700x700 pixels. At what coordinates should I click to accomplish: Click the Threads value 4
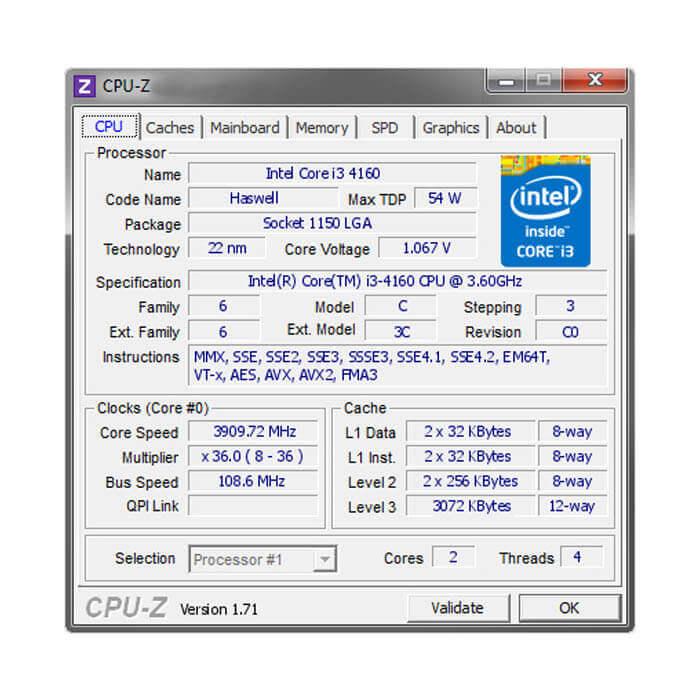(581, 557)
